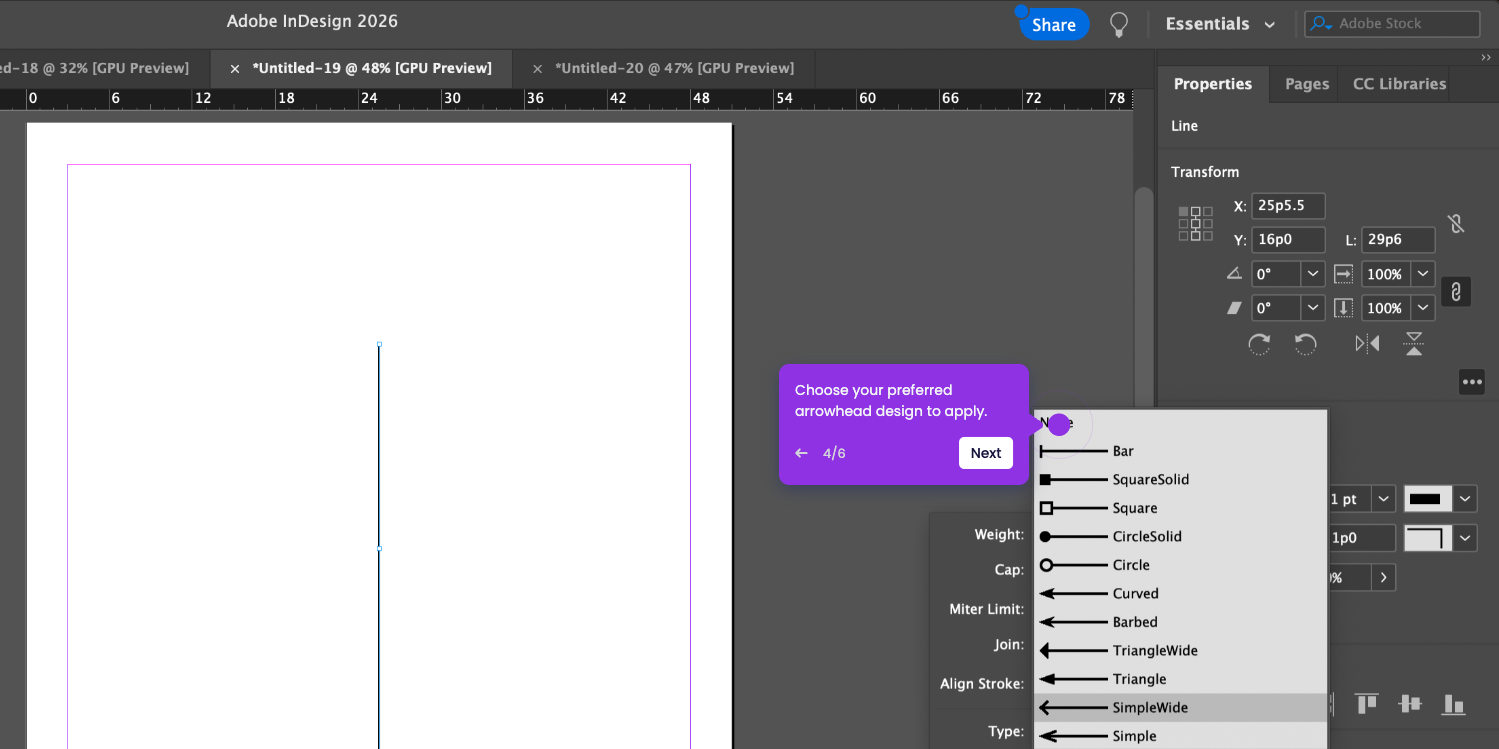Open shear angle dropdown

pos(1313,308)
